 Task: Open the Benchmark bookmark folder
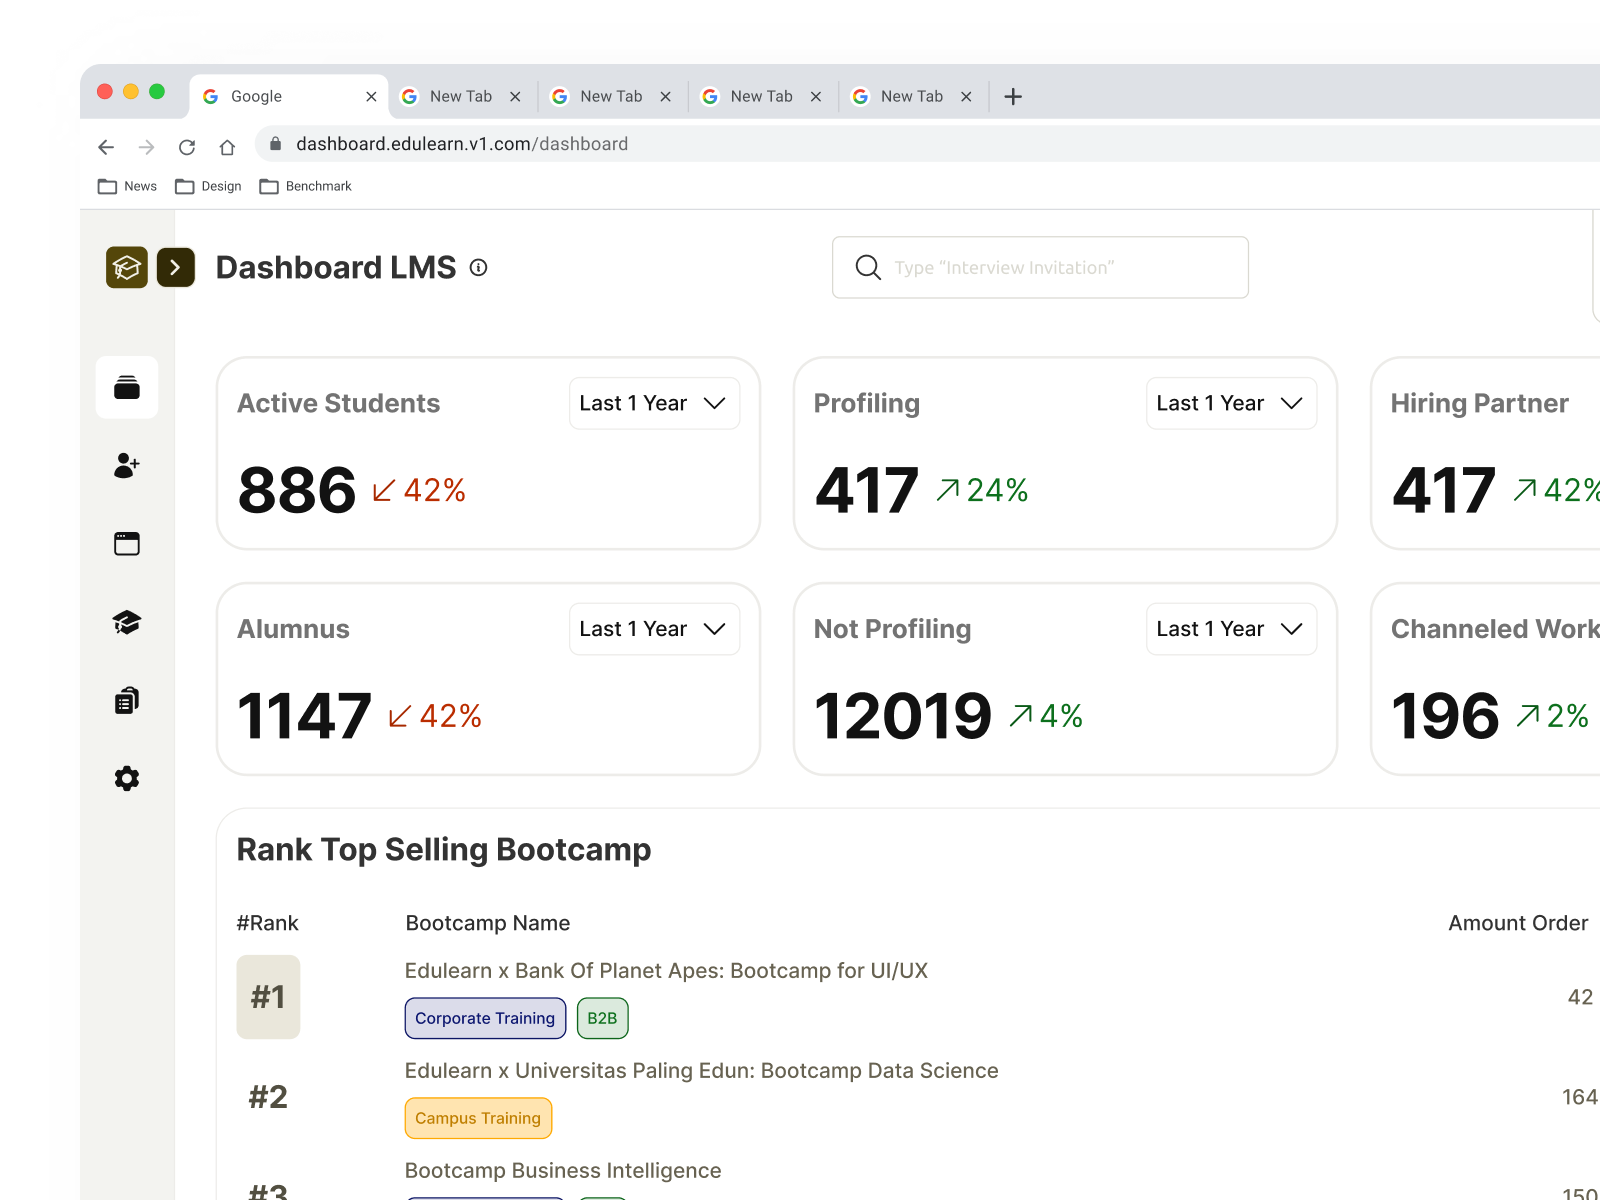point(306,186)
